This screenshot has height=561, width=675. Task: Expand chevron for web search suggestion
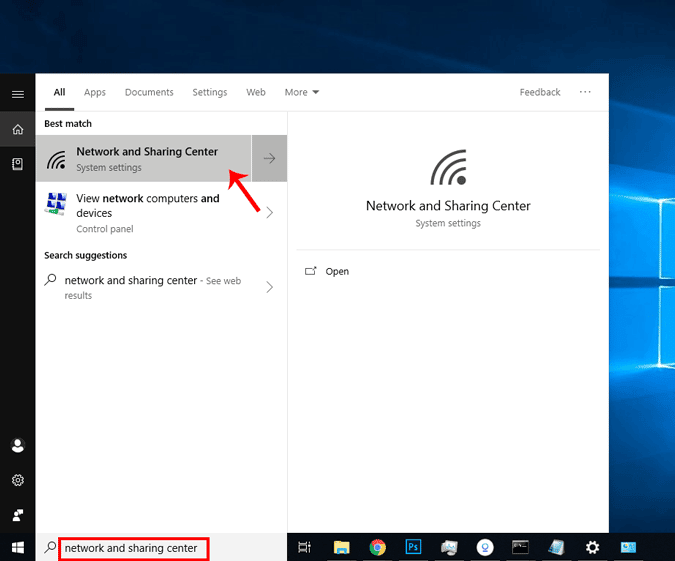point(269,287)
